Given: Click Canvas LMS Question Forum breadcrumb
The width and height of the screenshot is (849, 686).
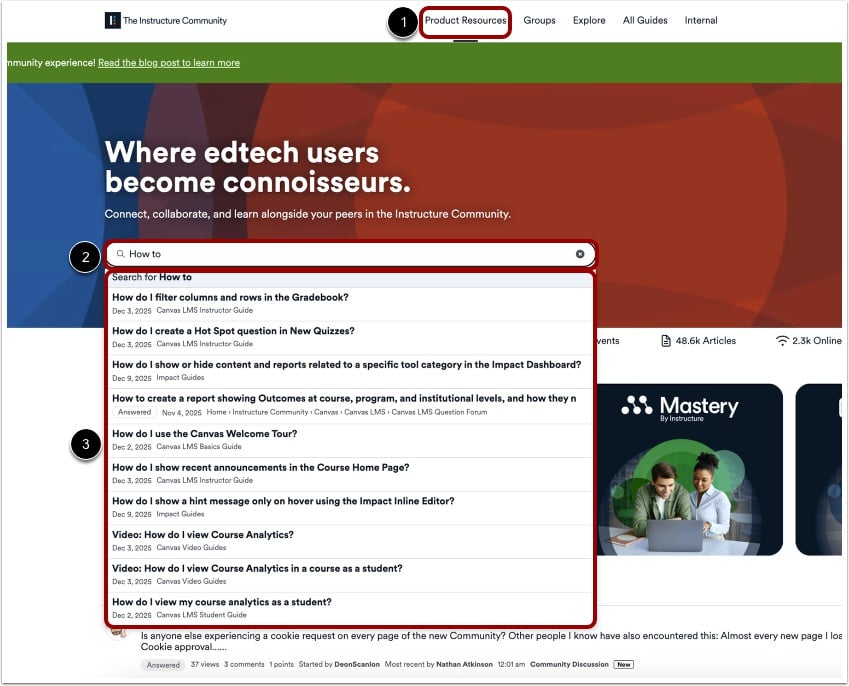Looking at the screenshot, I should [439, 412].
